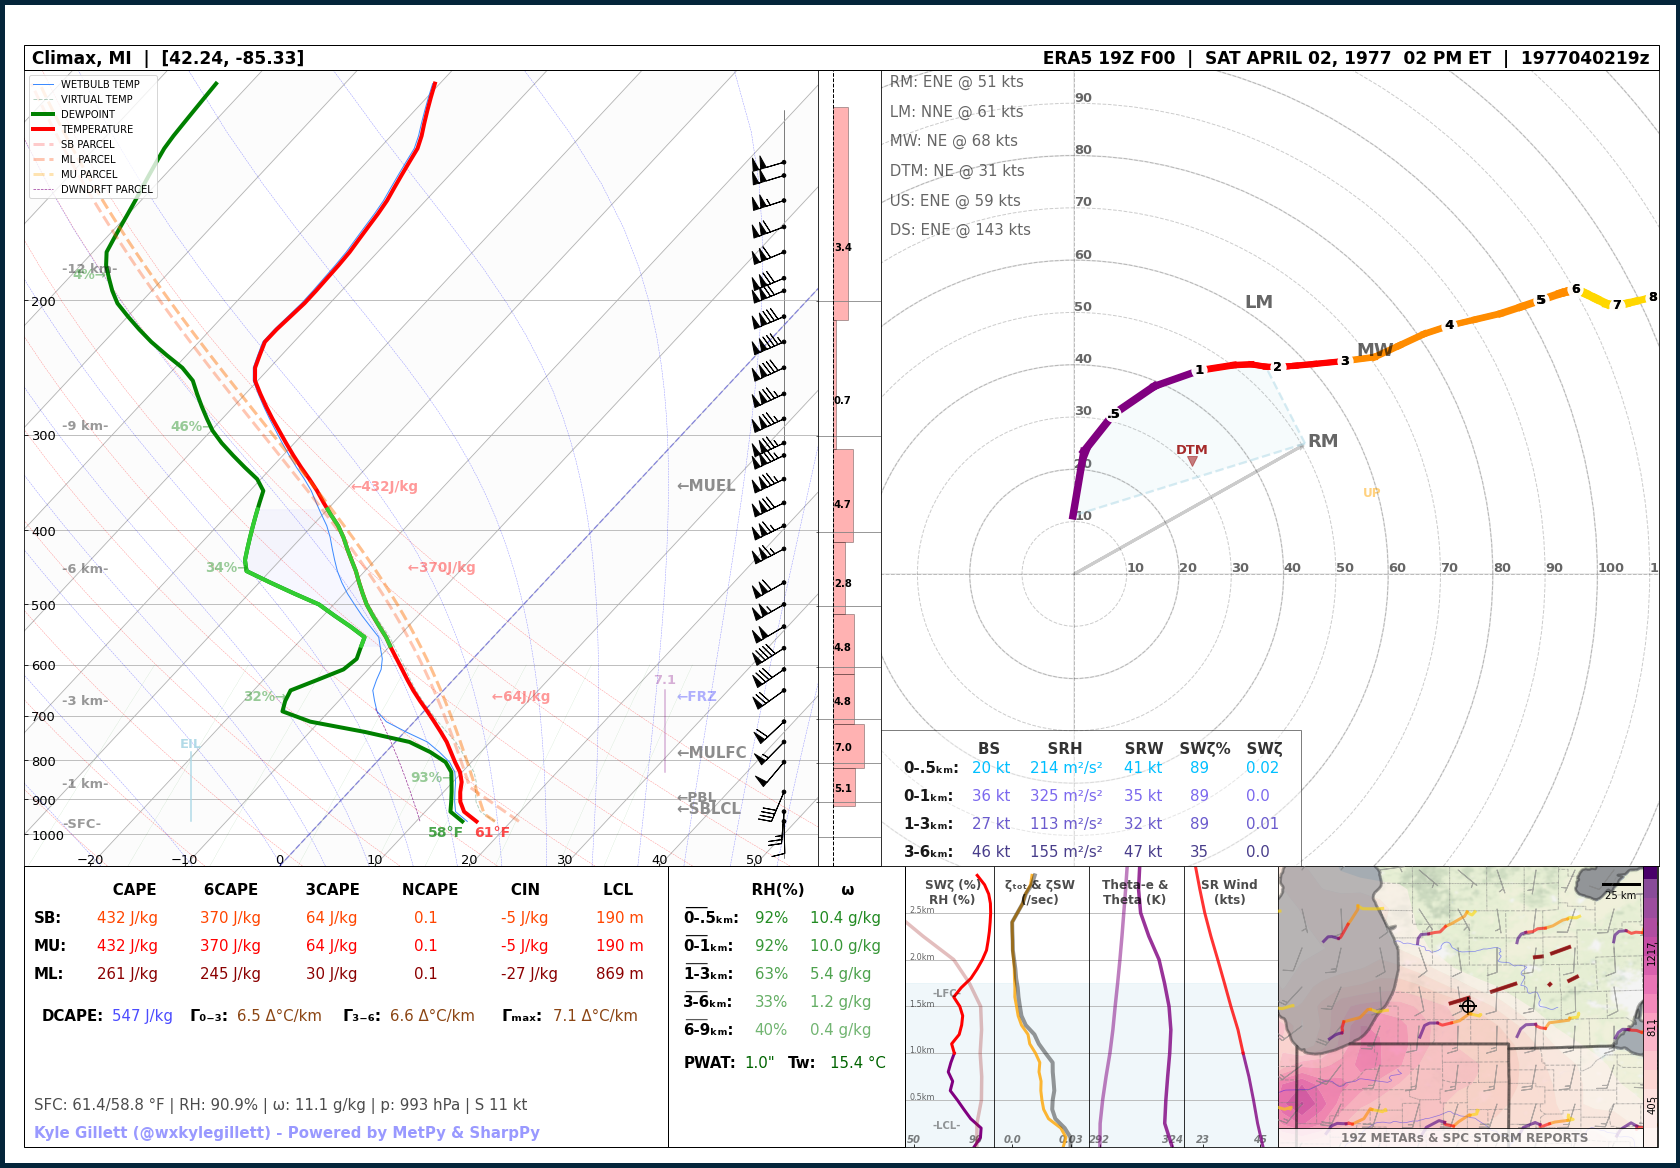This screenshot has width=1680, height=1168.
Task: Select the RM storm motion label
Action: point(1322,441)
